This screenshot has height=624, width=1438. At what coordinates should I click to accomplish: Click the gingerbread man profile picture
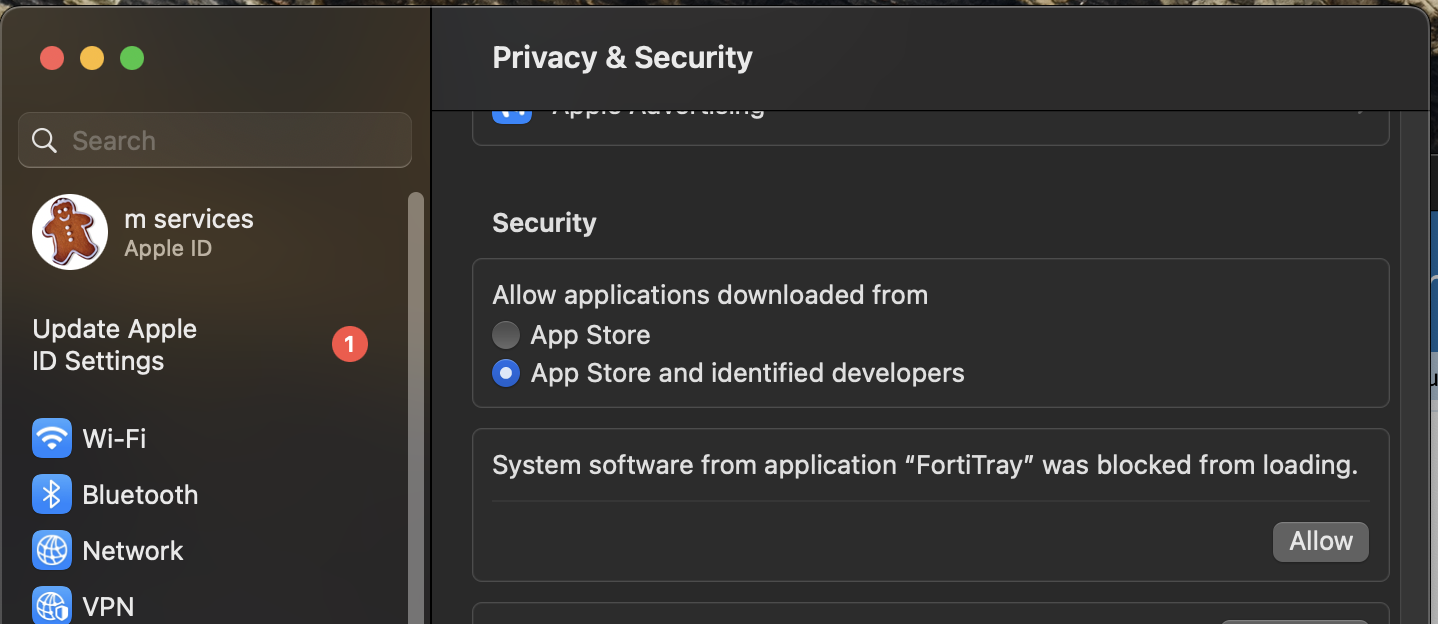70,232
